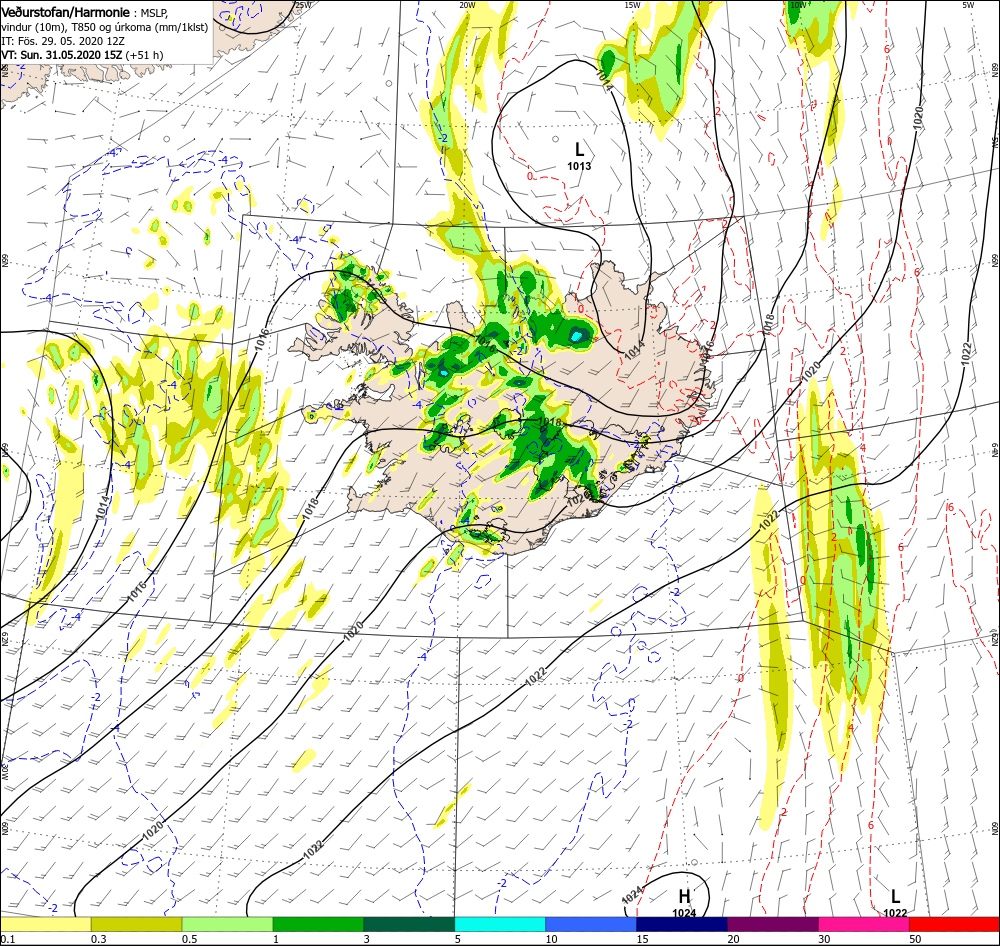Click the 'Veðurstofan/Harmonie' title text
The height and width of the screenshot is (946, 1000).
66,12
